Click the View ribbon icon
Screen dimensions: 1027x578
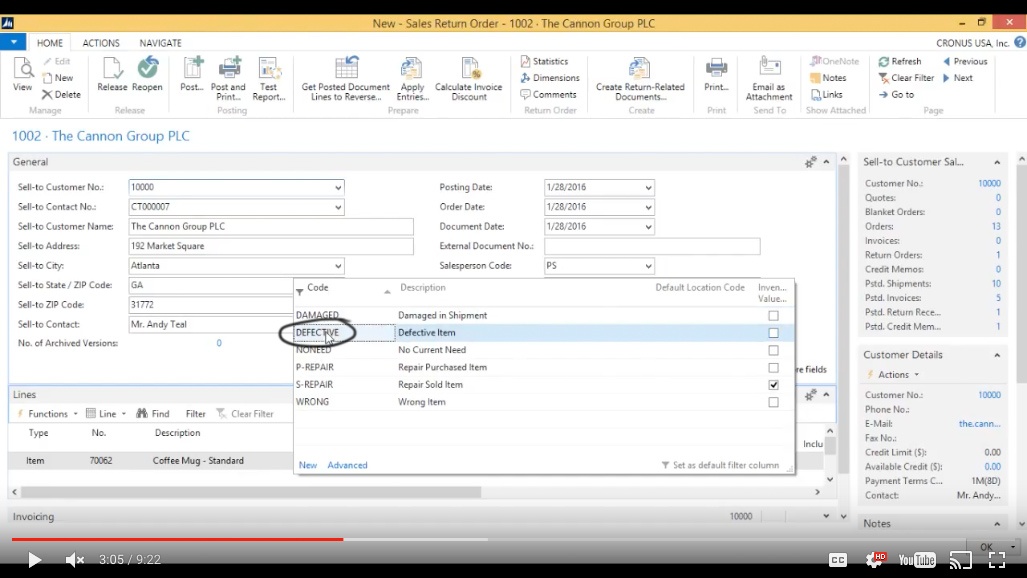(x=22, y=75)
